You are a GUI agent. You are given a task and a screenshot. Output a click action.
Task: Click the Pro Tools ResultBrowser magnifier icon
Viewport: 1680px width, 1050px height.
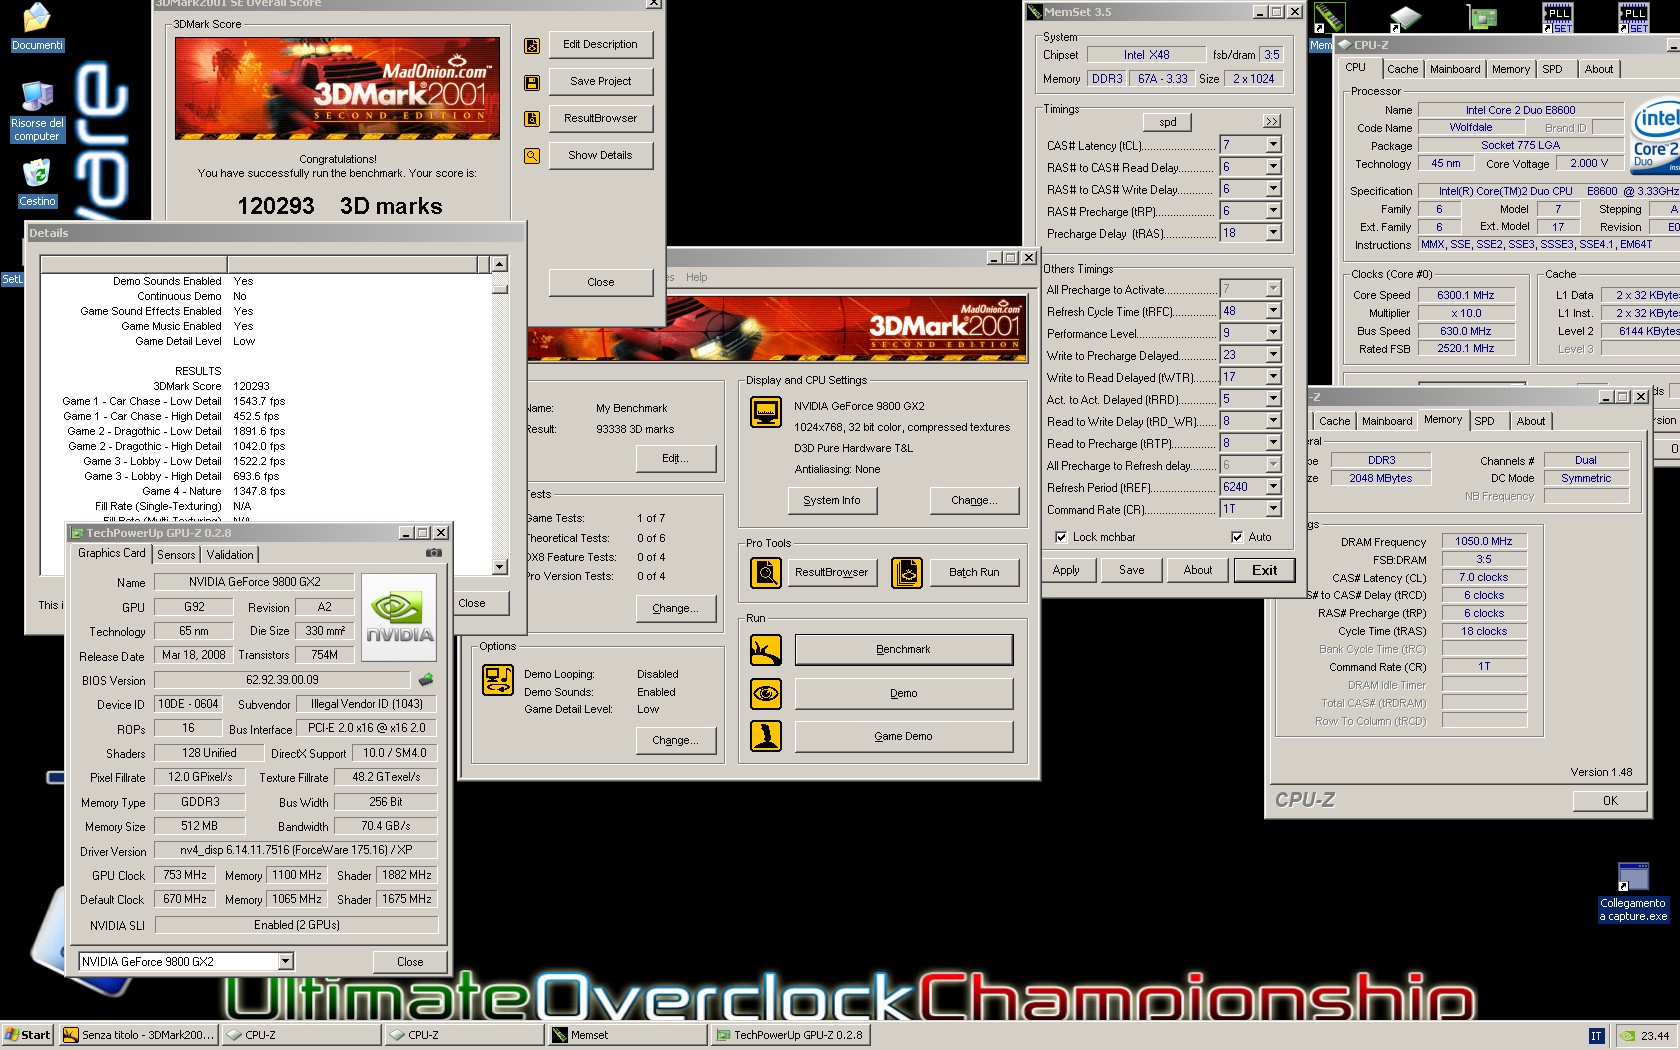click(x=766, y=573)
